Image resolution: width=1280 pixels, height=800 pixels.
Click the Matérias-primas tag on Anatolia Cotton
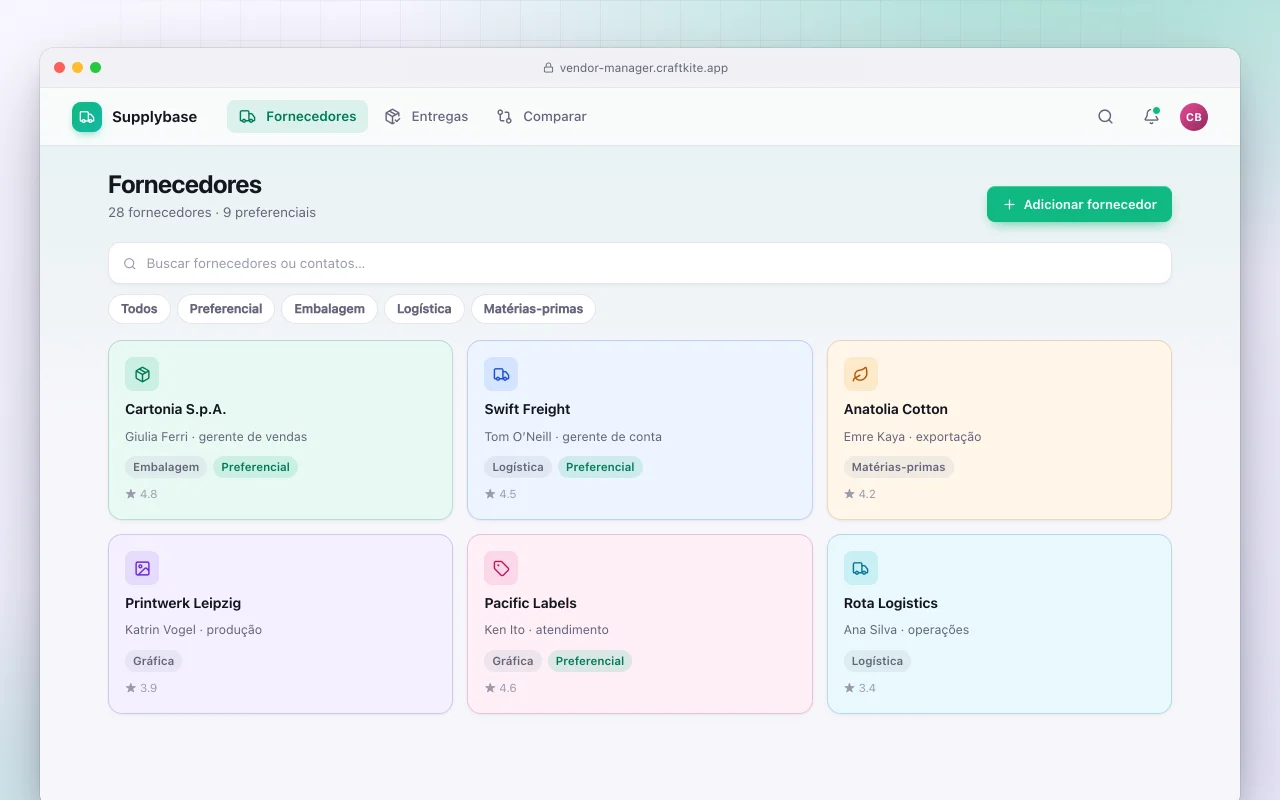point(899,467)
